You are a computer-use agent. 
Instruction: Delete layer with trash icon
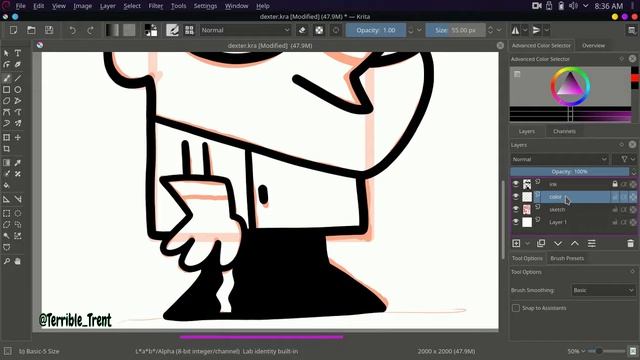(x=630, y=243)
